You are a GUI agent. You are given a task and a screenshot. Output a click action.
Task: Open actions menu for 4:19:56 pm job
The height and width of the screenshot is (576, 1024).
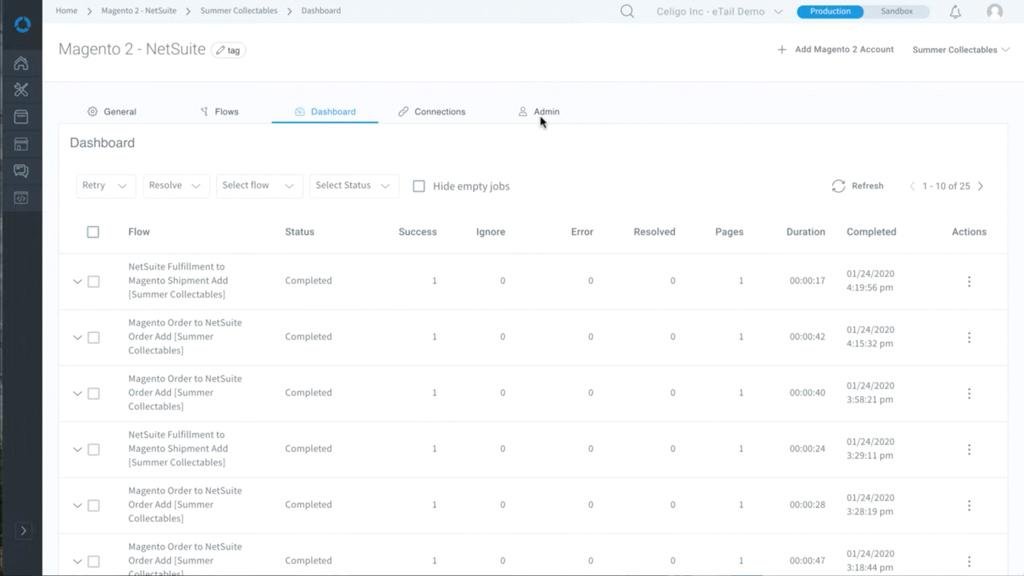tap(969, 281)
